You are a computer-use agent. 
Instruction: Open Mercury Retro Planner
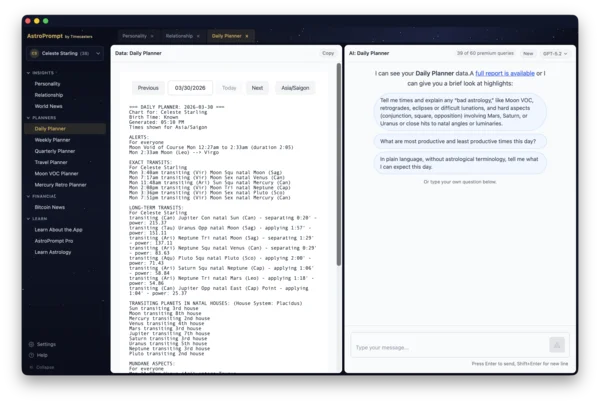pos(60,185)
